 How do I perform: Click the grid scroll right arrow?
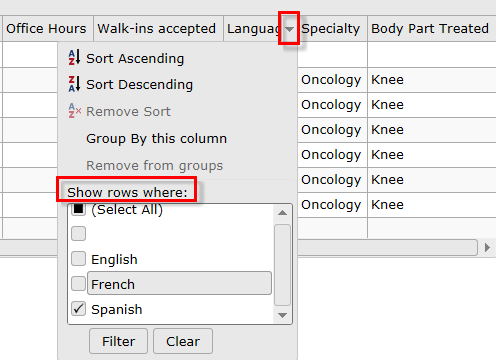487,247
